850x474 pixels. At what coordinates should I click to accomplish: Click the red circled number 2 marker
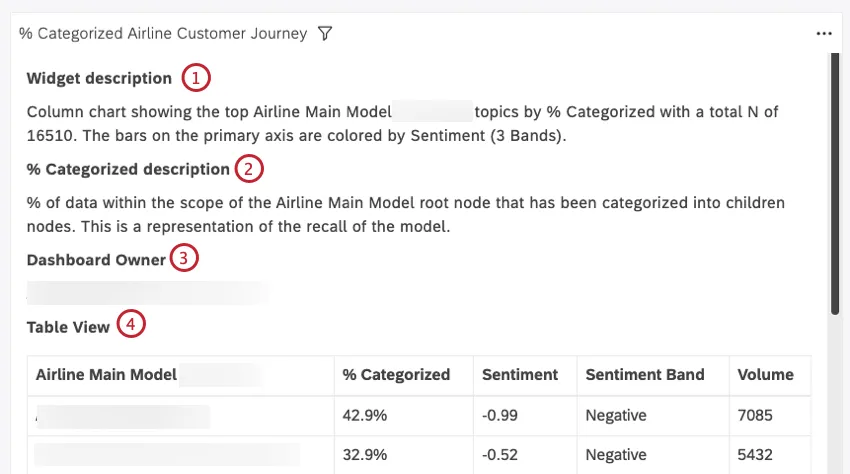[x=249, y=169]
